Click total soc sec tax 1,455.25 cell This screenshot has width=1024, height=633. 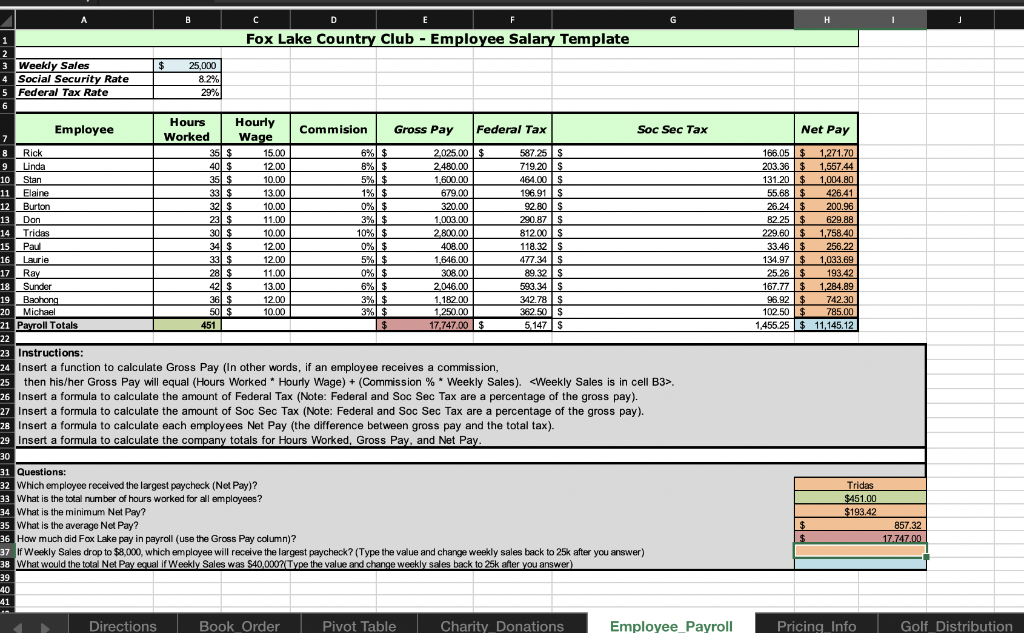click(673, 325)
